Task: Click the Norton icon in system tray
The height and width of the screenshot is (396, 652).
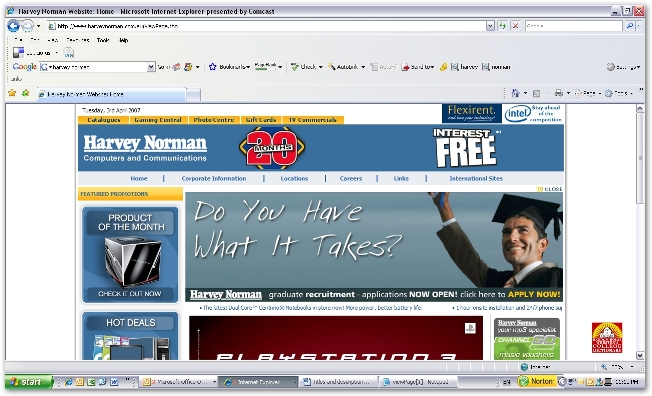Action: pyautogui.click(x=536, y=381)
